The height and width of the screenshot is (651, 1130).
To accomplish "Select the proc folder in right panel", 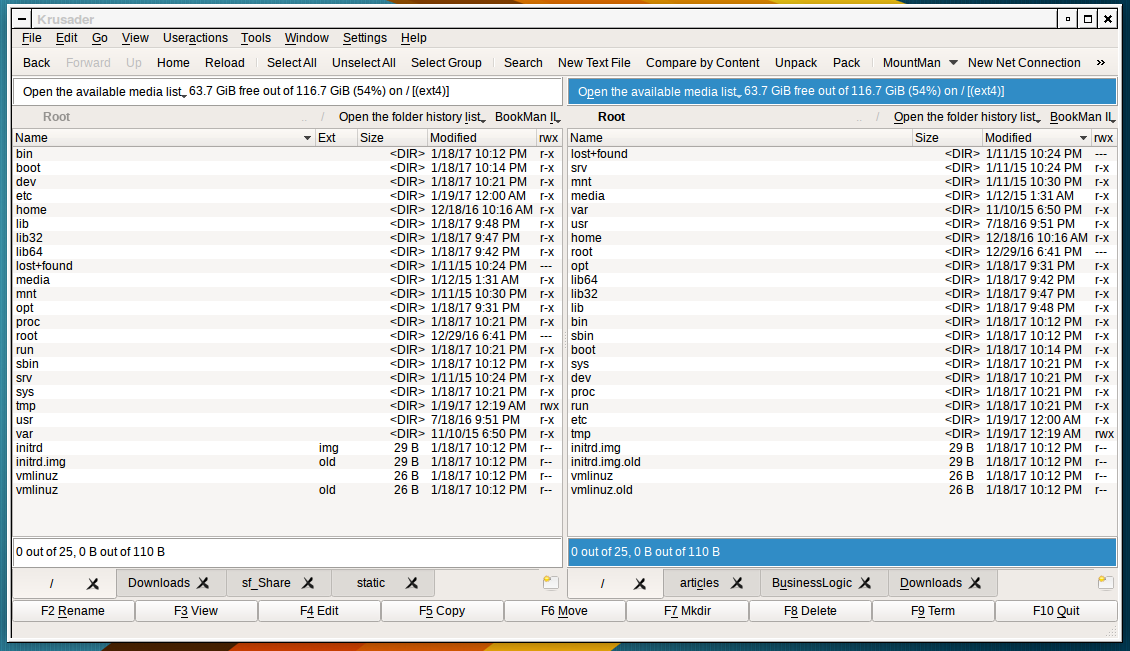I will (x=842, y=392).
